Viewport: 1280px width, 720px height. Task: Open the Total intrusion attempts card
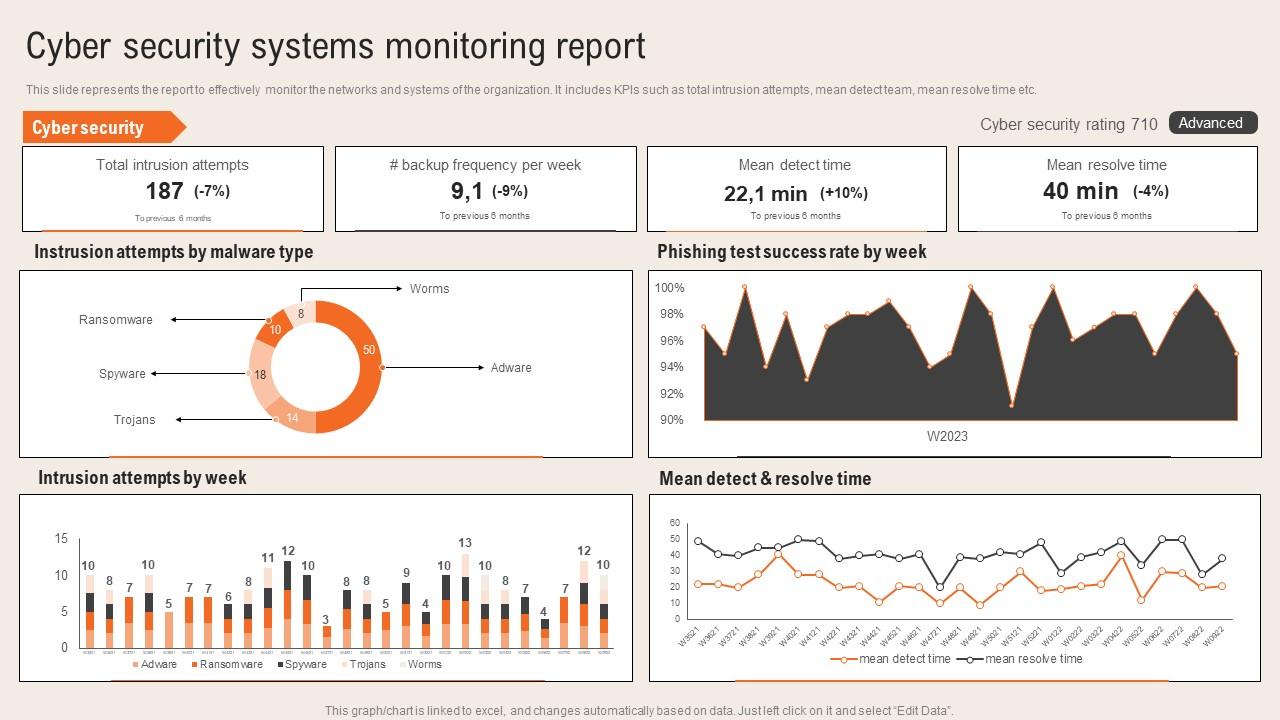(x=172, y=188)
